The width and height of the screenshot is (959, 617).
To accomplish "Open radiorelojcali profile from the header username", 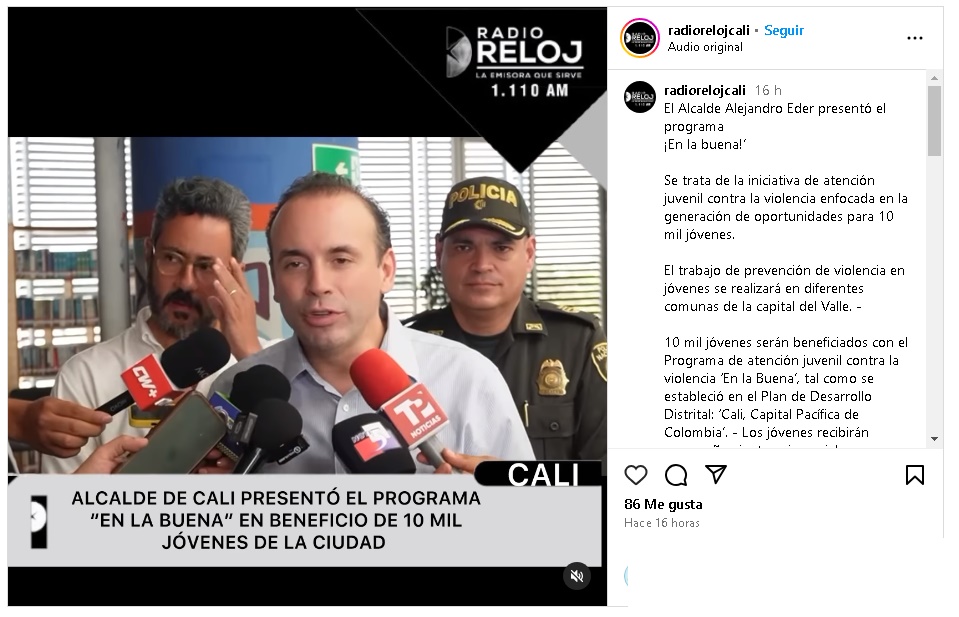I will (708, 31).
